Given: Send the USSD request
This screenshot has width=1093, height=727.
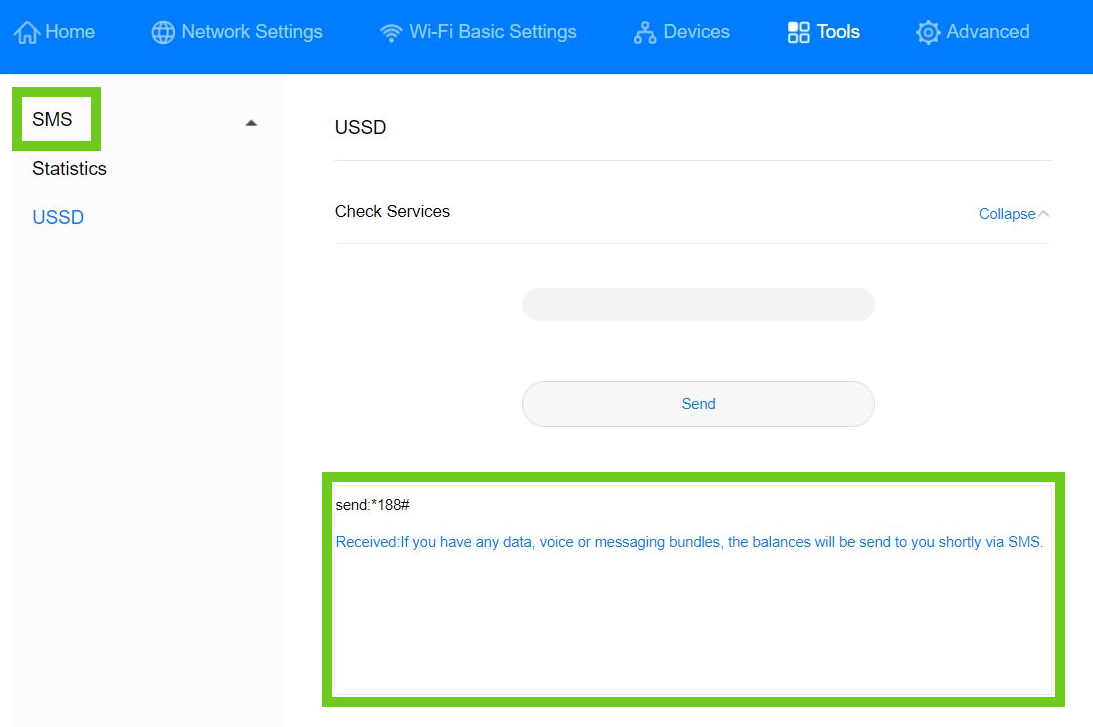Looking at the screenshot, I should (698, 404).
